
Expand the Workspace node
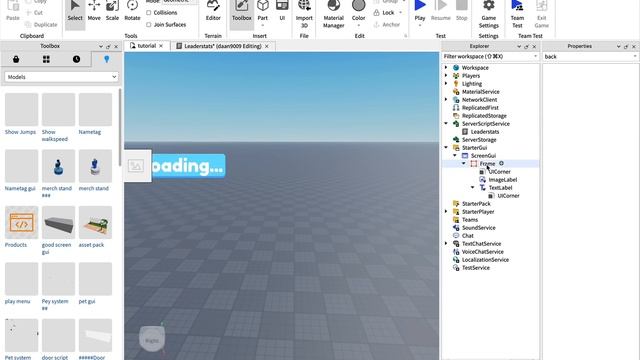pyautogui.click(x=446, y=67)
